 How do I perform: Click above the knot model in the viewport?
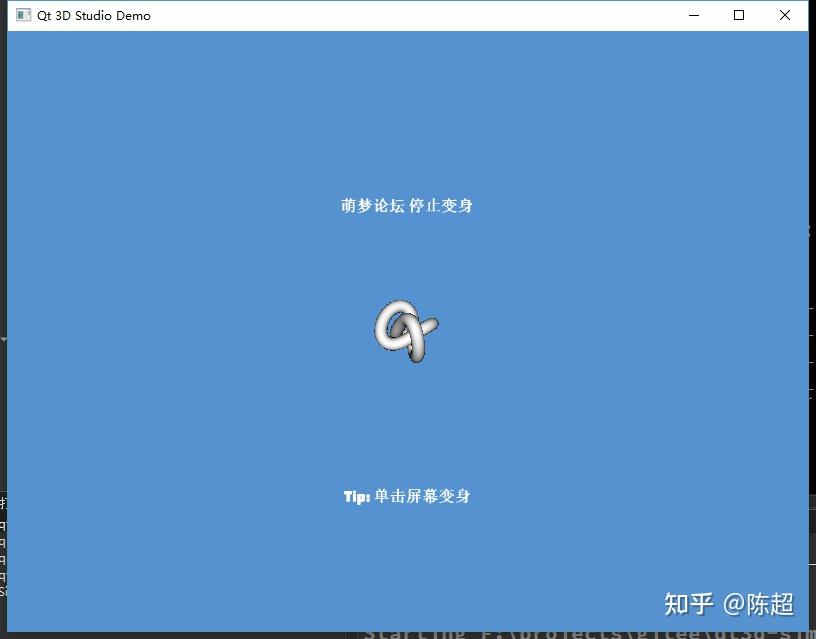click(404, 270)
